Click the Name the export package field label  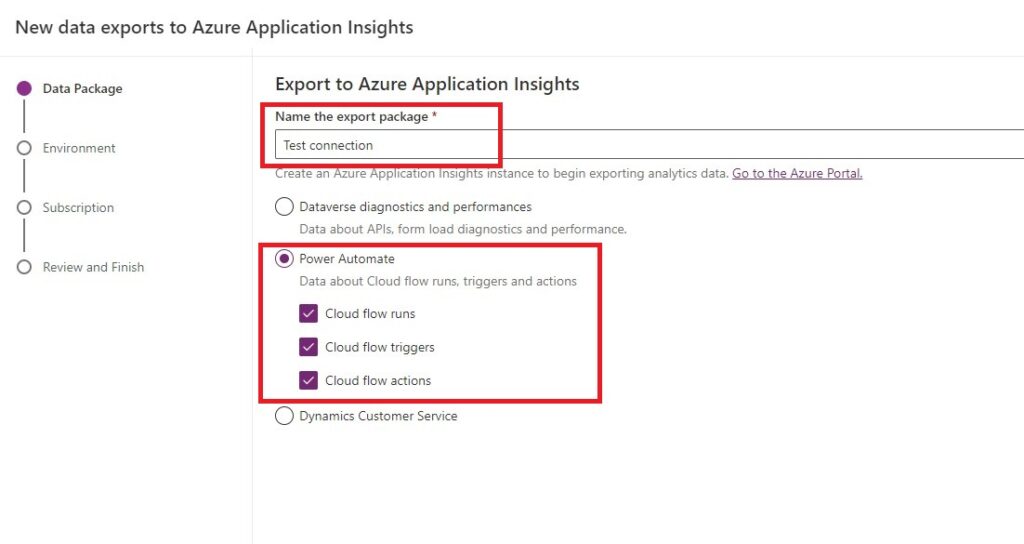coord(355,117)
